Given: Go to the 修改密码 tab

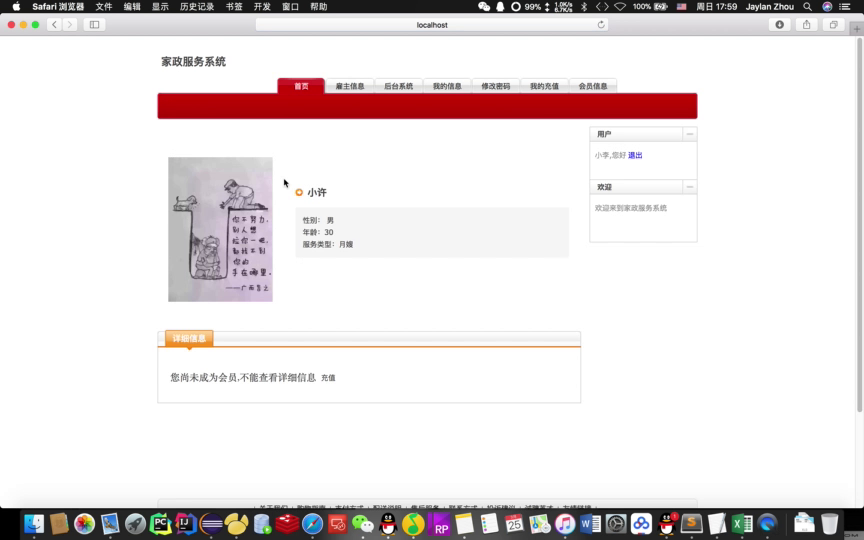Looking at the screenshot, I should pyautogui.click(x=495, y=86).
